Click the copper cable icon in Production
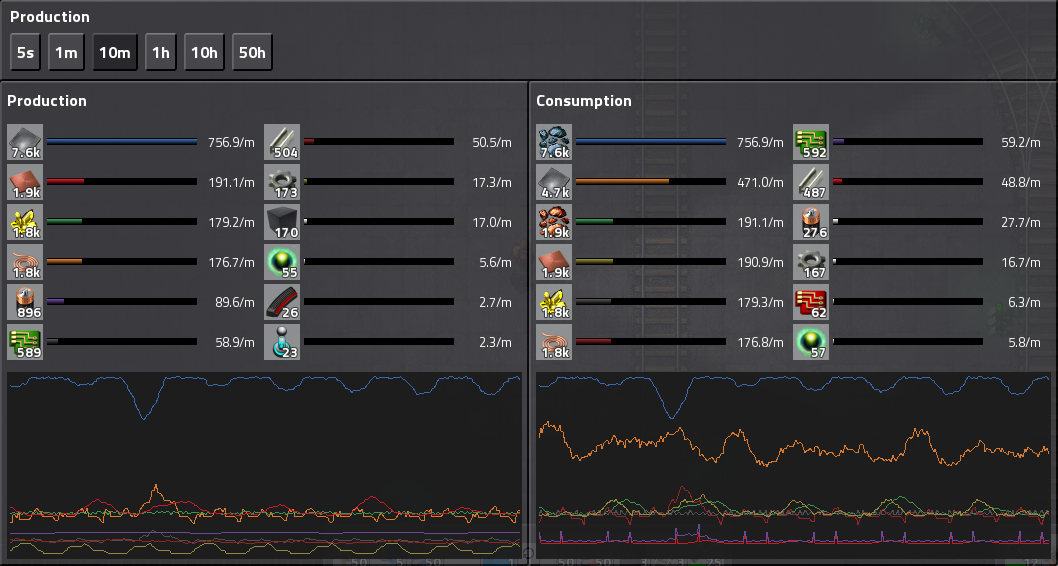This screenshot has height=566, width=1058. [x=25, y=262]
